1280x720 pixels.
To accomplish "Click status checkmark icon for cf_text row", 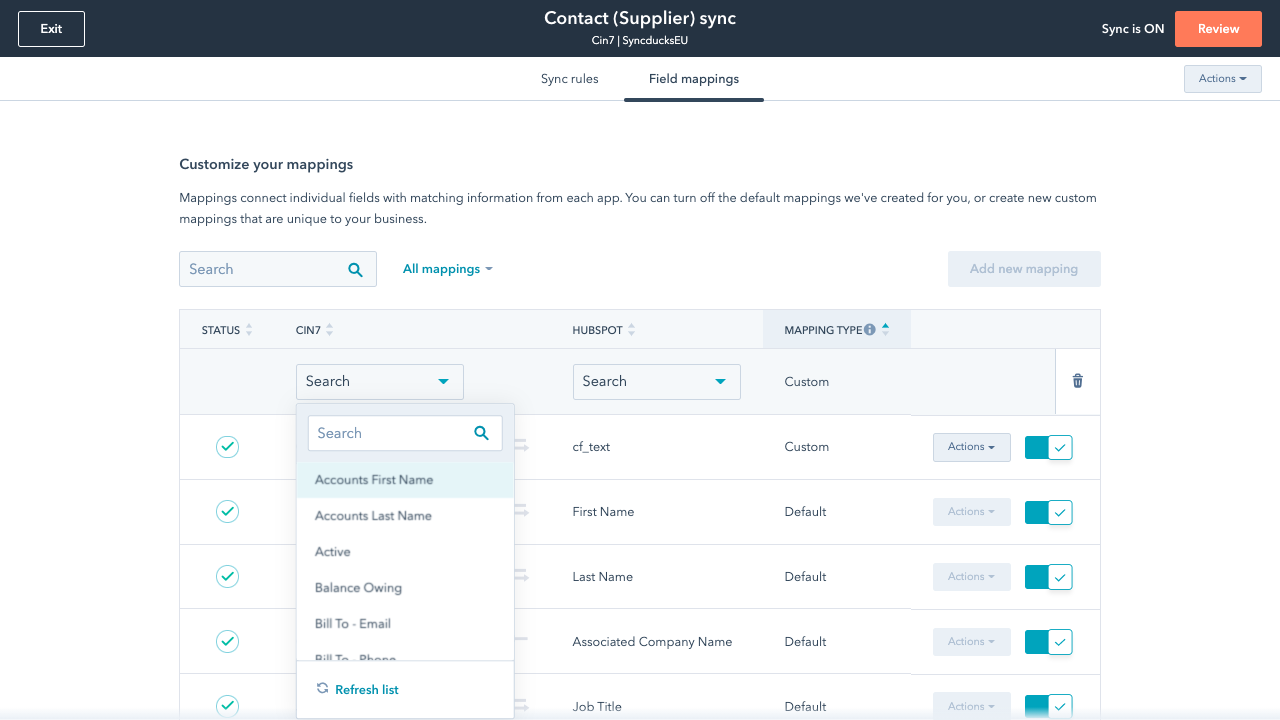I will (x=228, y=447).
